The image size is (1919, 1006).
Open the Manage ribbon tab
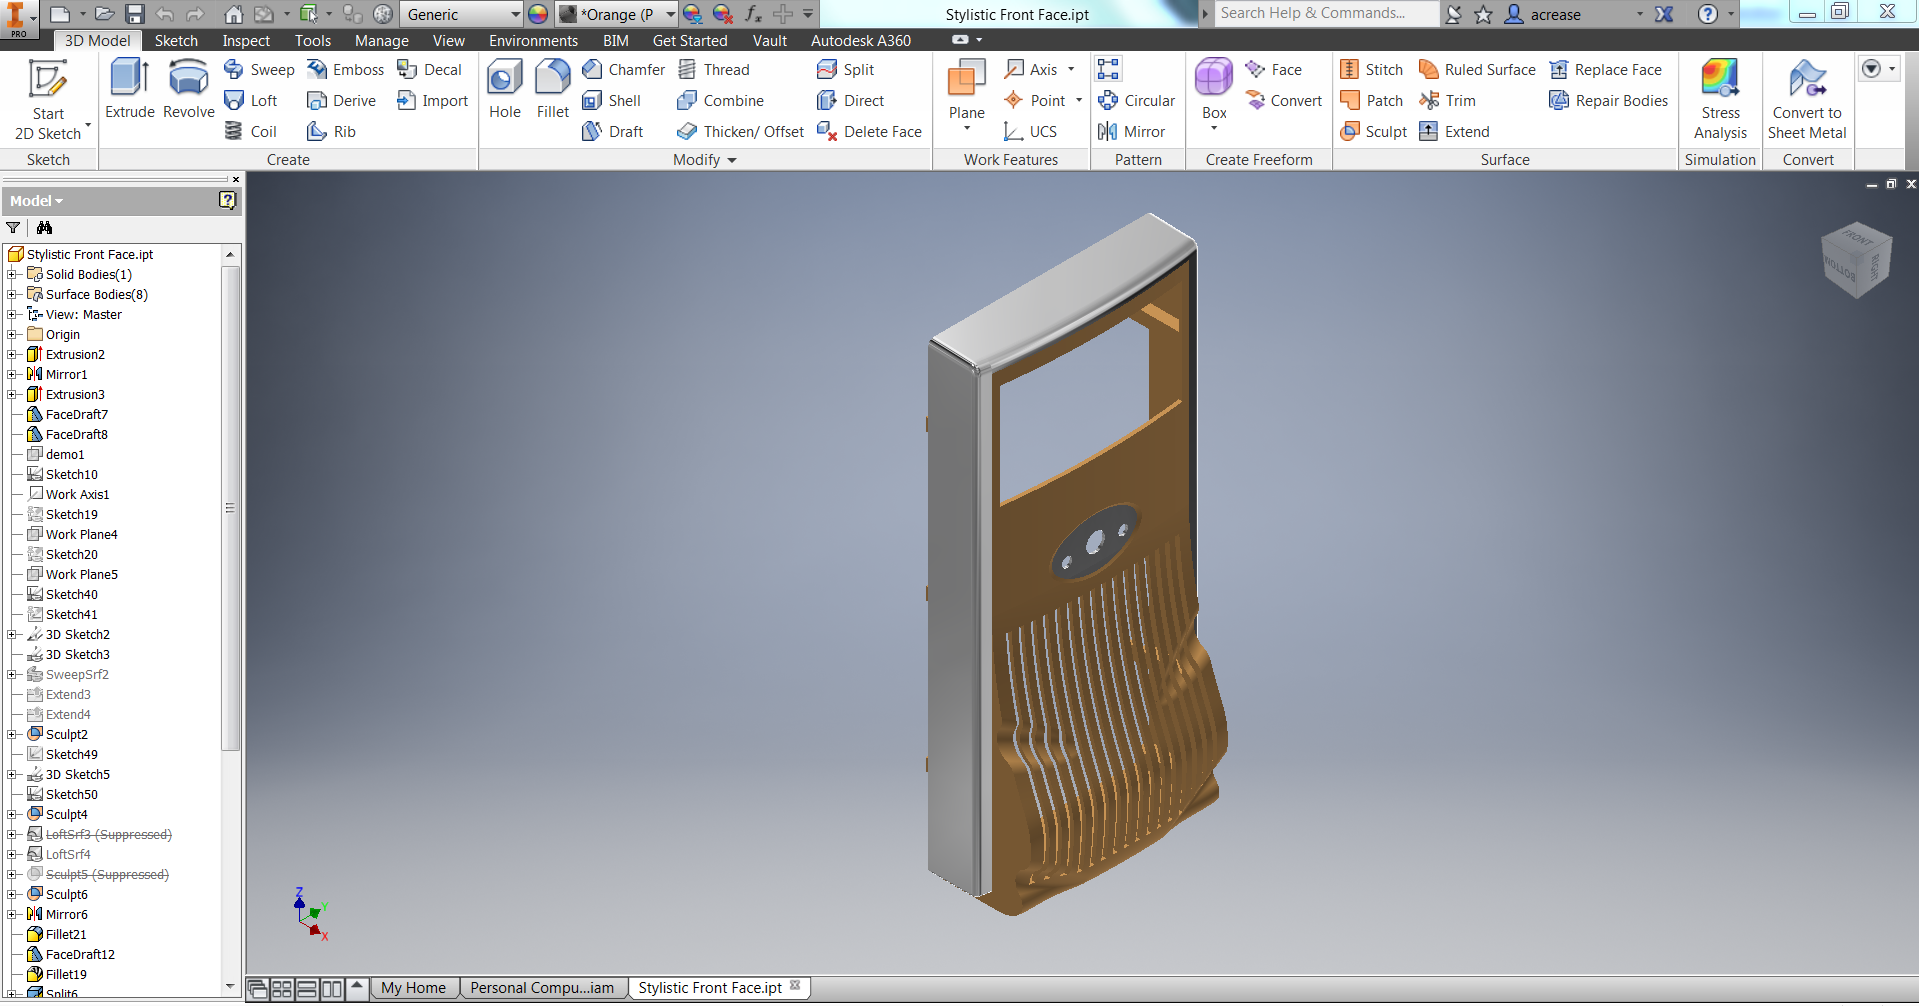tap(381, 40)
